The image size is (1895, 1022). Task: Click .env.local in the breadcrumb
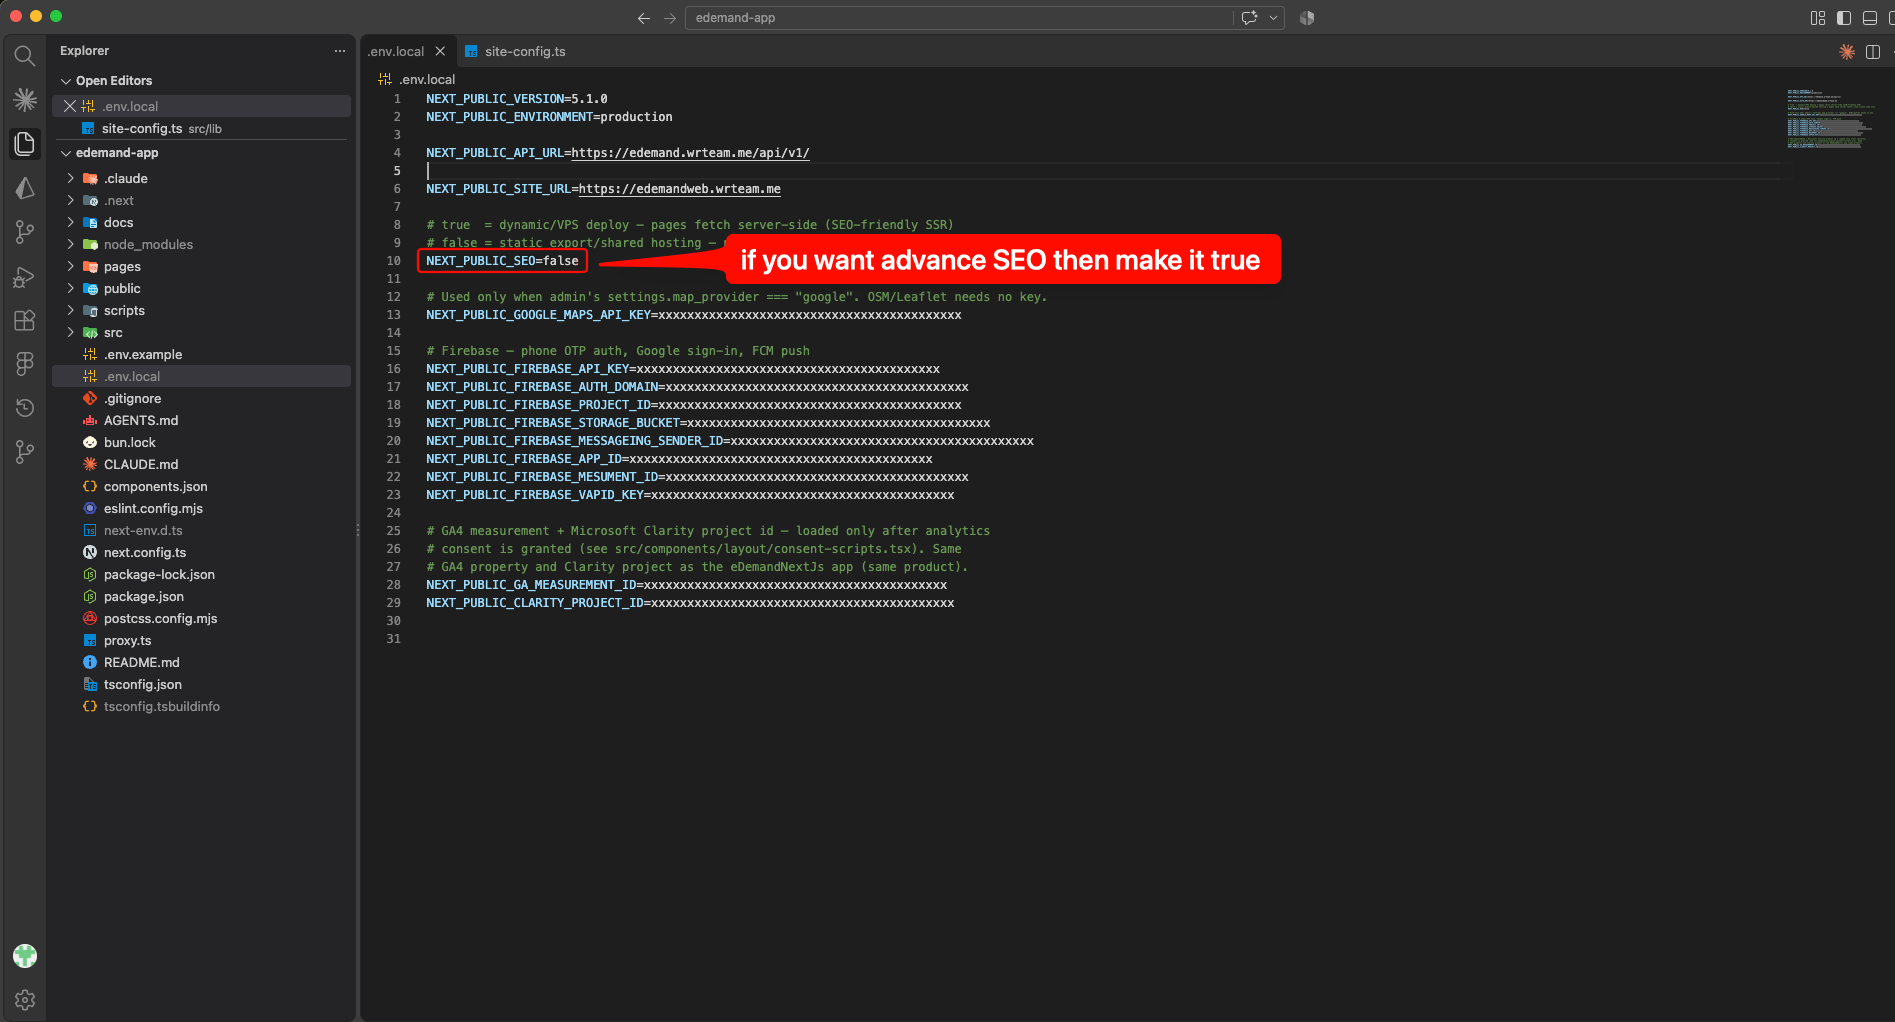(x=427, y=80)
